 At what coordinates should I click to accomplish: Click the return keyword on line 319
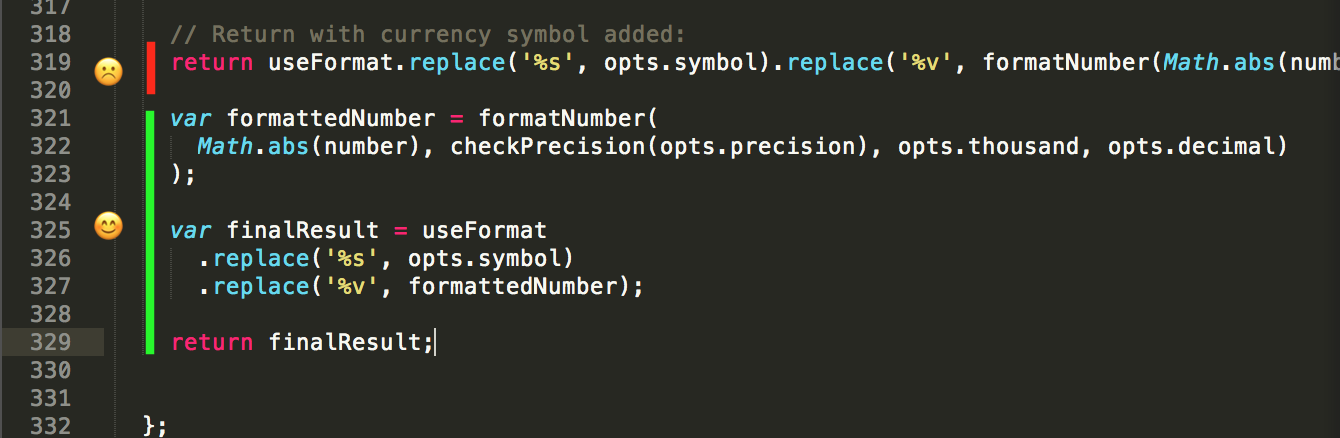click(212, 63)
